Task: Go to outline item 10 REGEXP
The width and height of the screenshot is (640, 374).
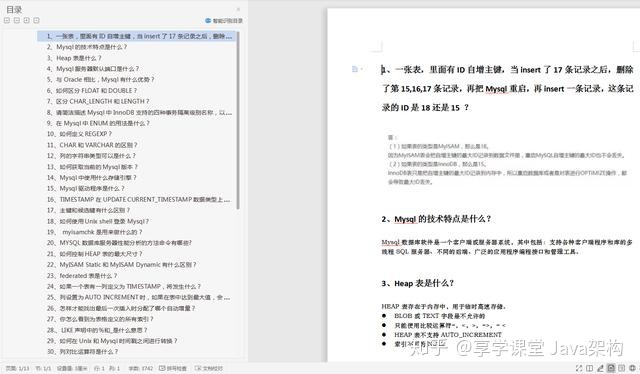Action: [79, 134]
